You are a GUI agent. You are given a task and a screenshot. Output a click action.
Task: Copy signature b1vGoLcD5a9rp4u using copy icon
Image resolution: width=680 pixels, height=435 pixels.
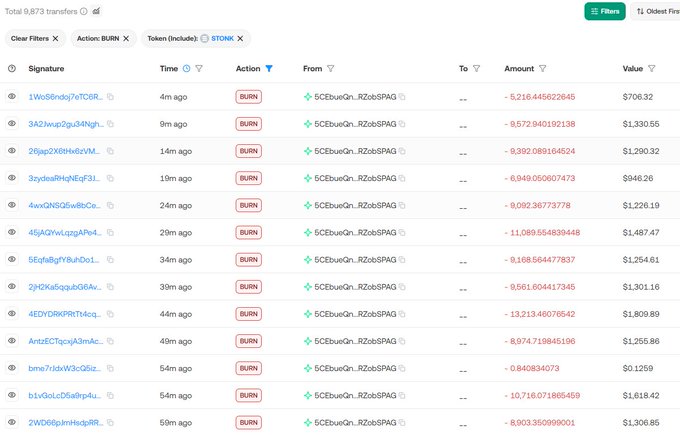tap(111, 396)
